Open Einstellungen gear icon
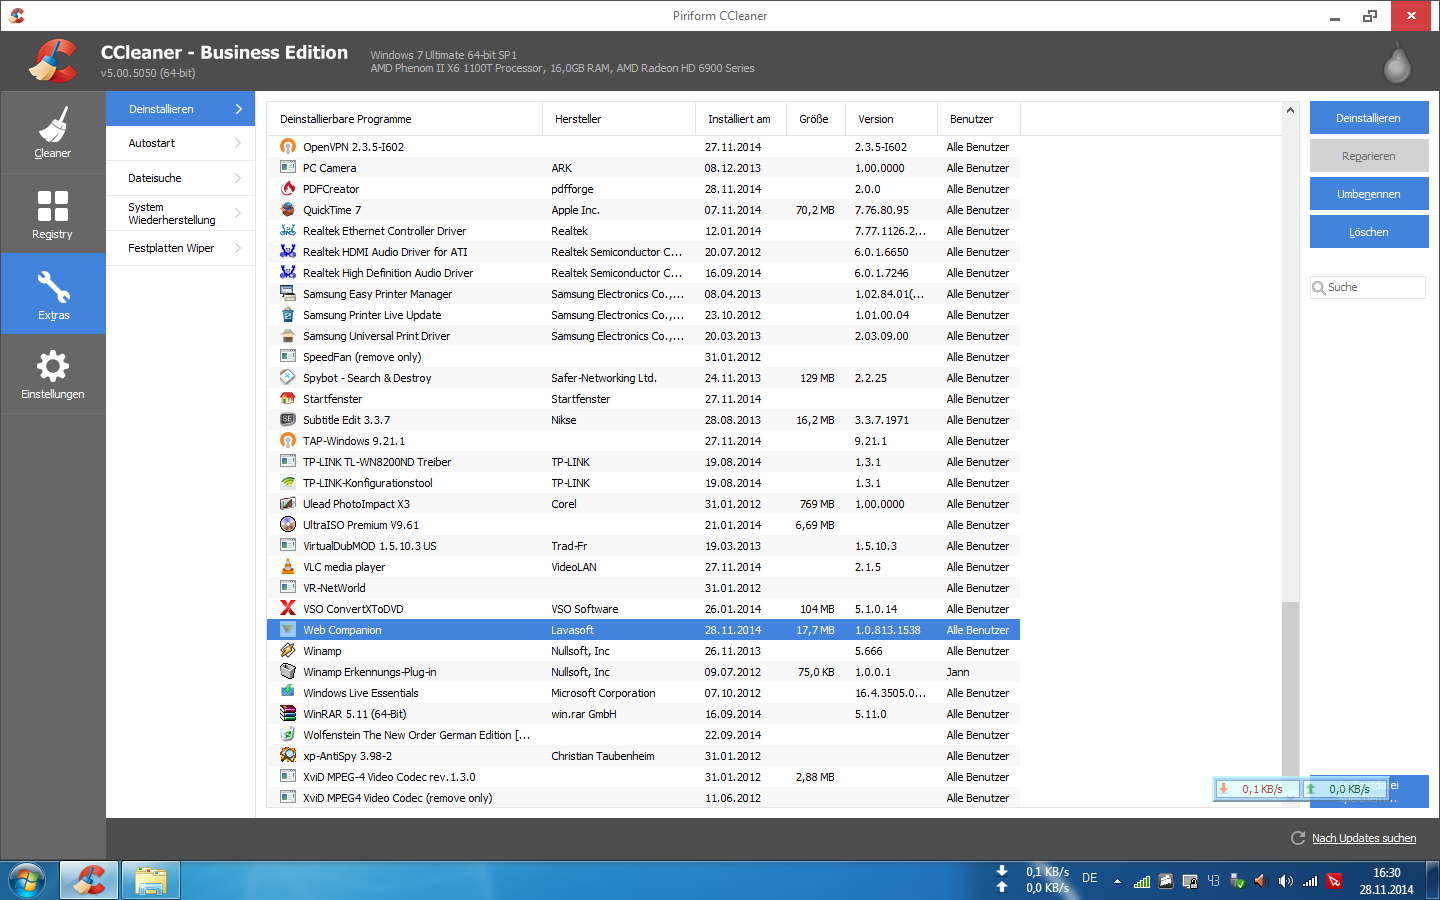 point(53,366)
